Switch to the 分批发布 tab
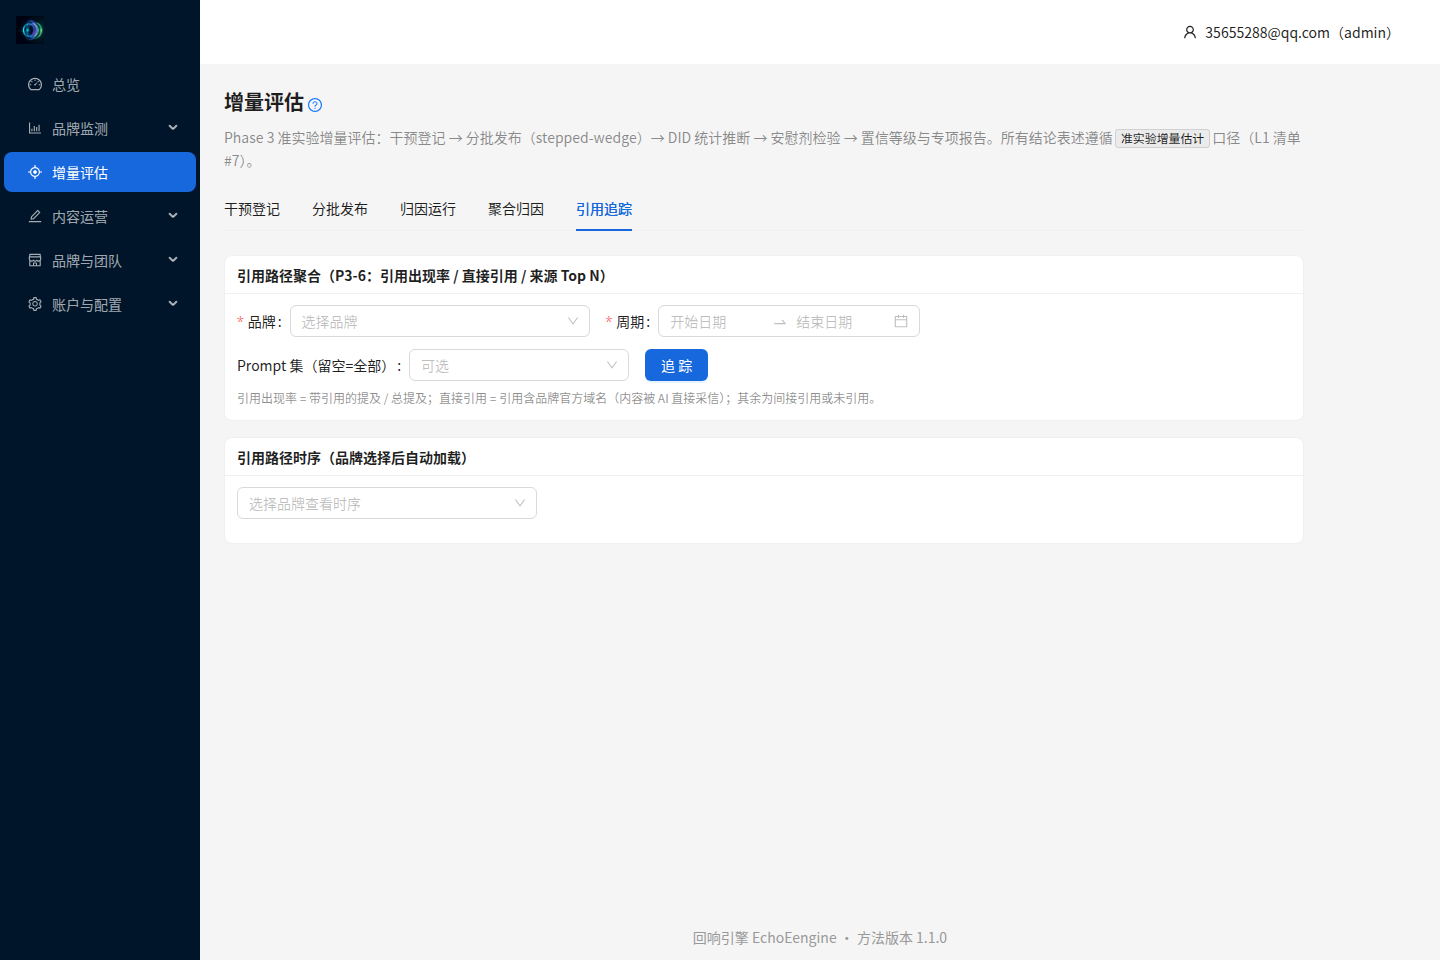Image resolution: width=1440 pixels, height=960 pixels. (340, 209)
